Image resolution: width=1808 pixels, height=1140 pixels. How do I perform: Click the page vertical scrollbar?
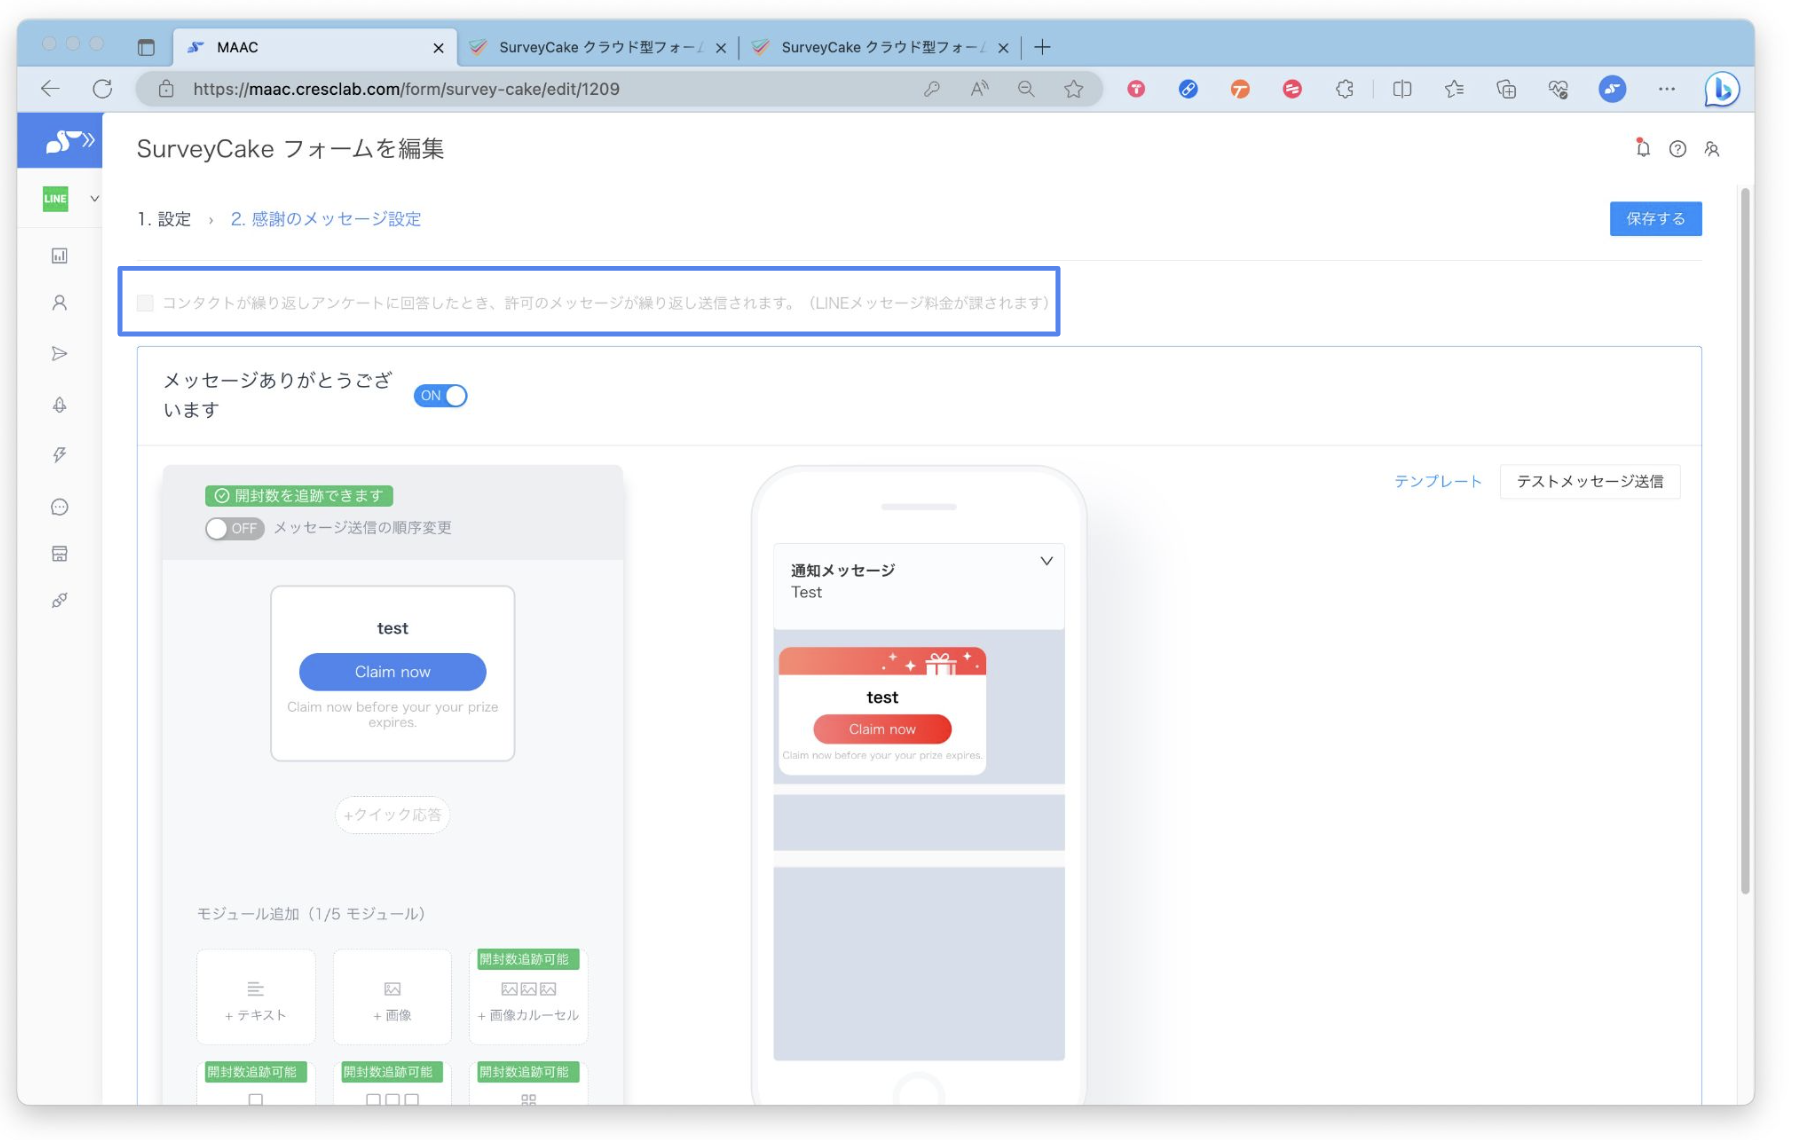tap(1745, 540)
